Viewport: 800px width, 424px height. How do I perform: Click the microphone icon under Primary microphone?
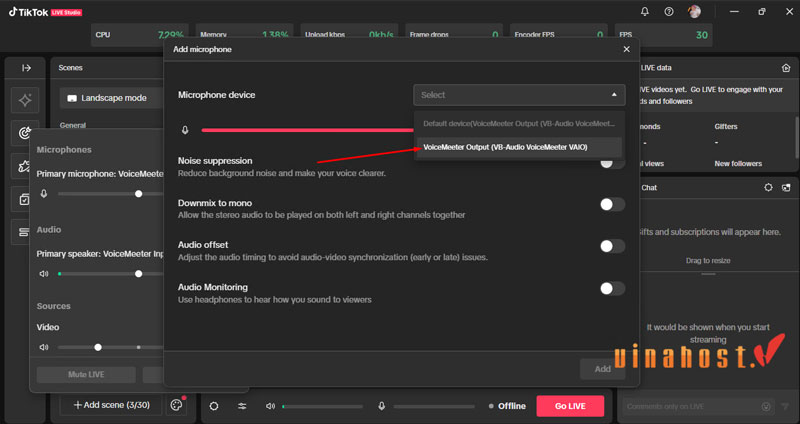coord(44,194)
